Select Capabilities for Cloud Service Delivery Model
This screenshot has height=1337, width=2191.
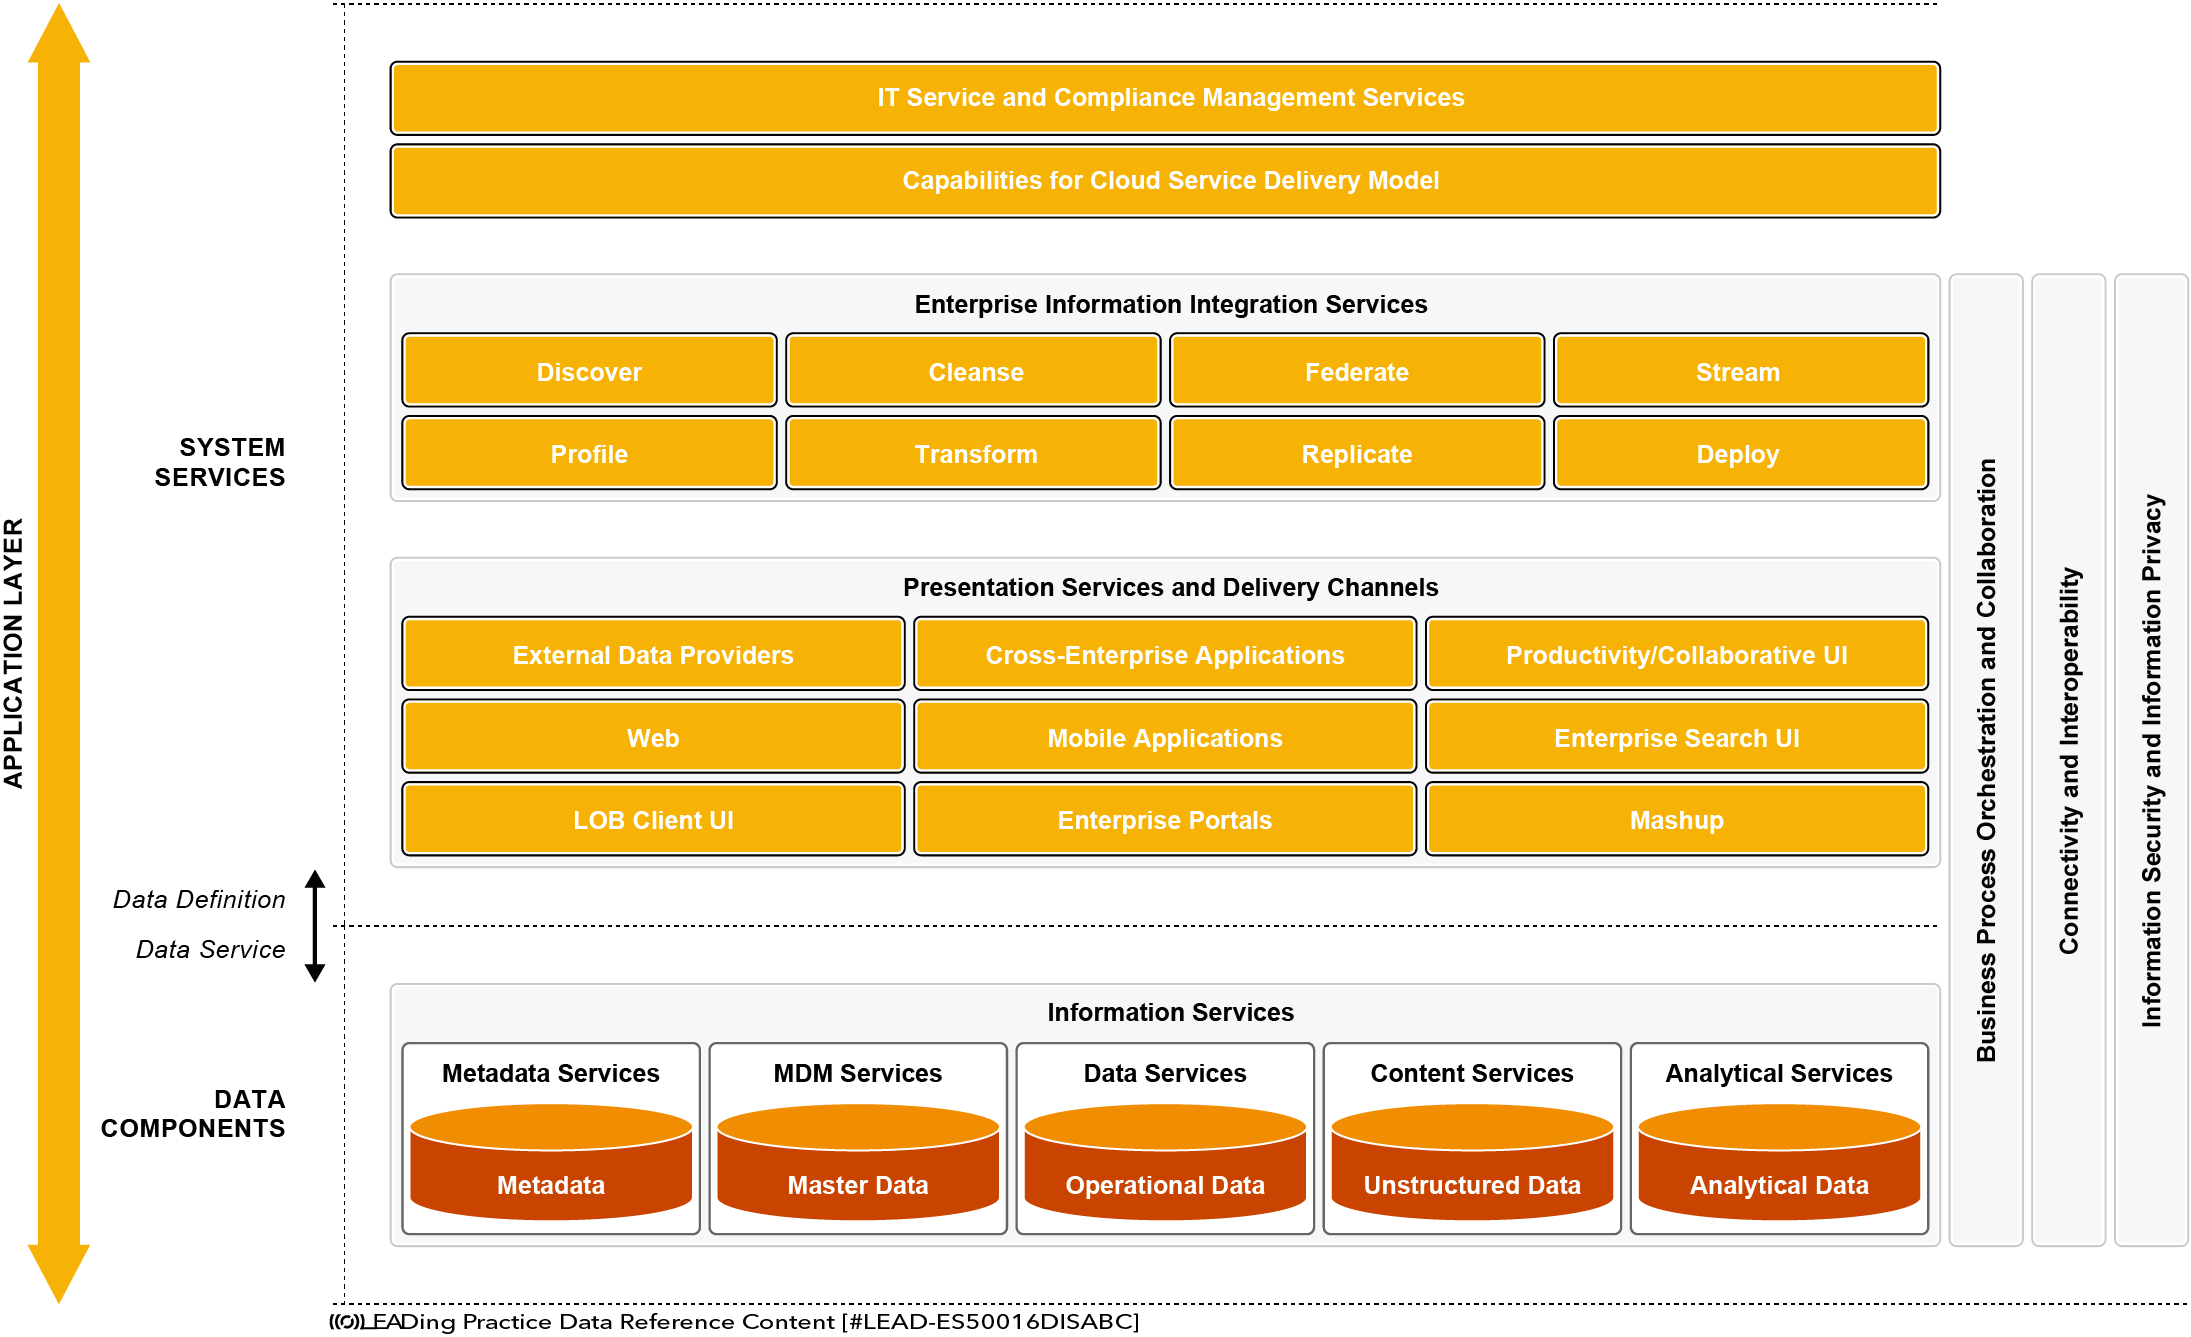click(1165, 181)
